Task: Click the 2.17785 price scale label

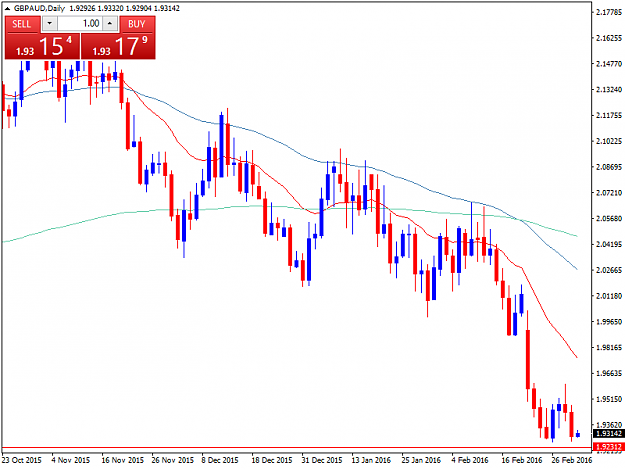Action: 609,12
